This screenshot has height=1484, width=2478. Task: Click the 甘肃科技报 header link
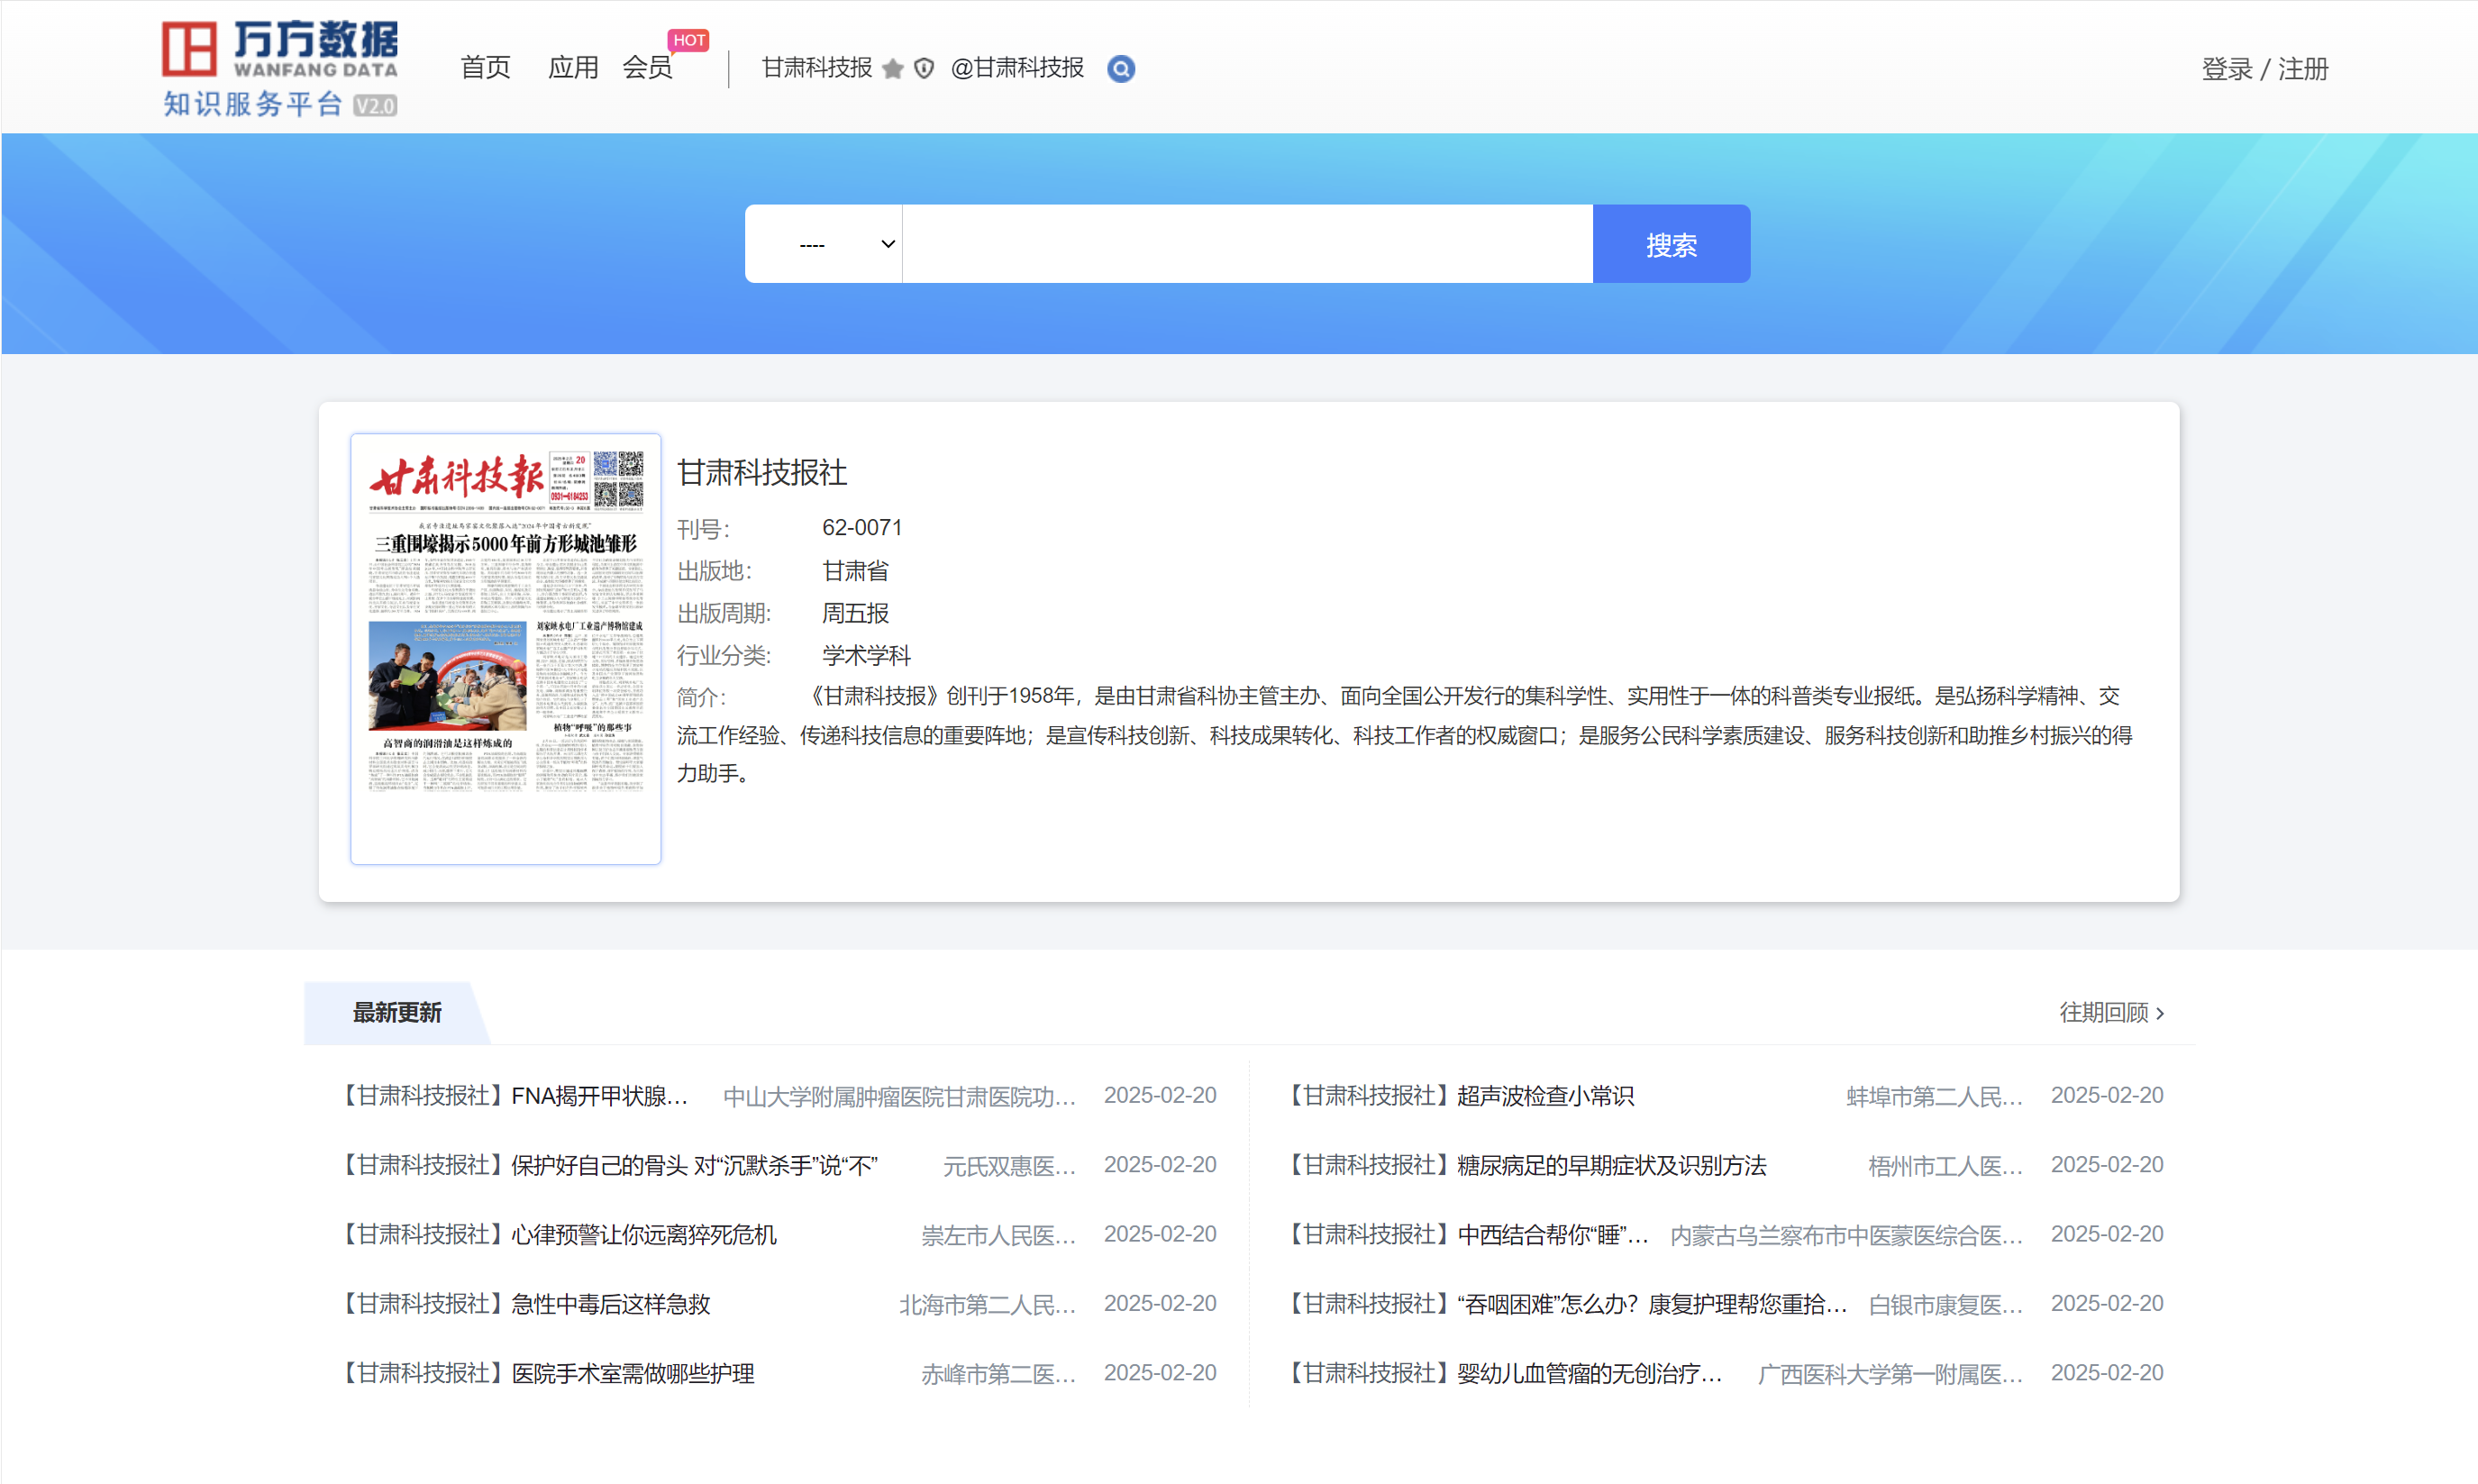click(x=817, y=67)
